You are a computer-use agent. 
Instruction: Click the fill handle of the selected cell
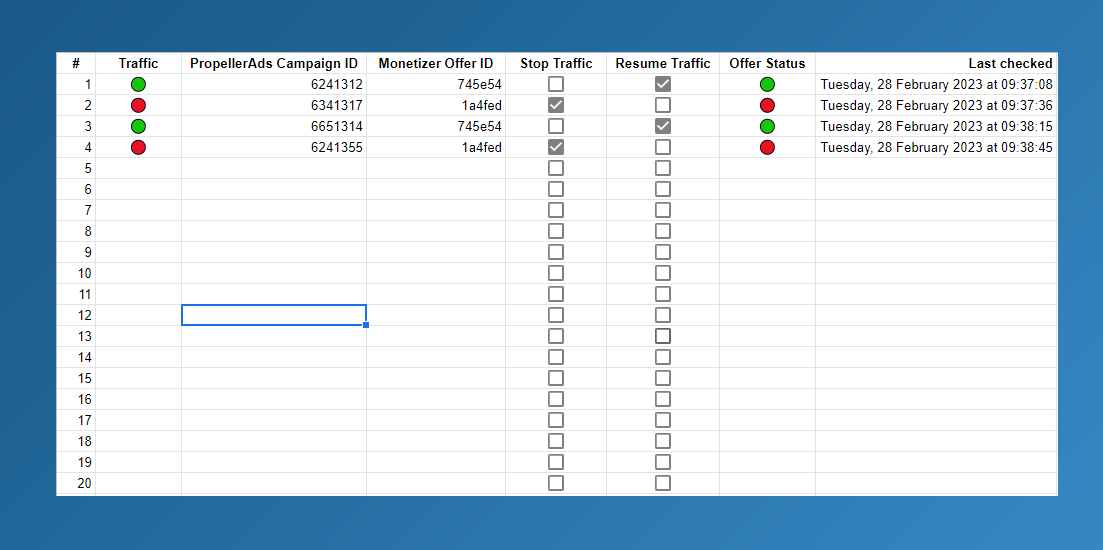pos(366,325)
